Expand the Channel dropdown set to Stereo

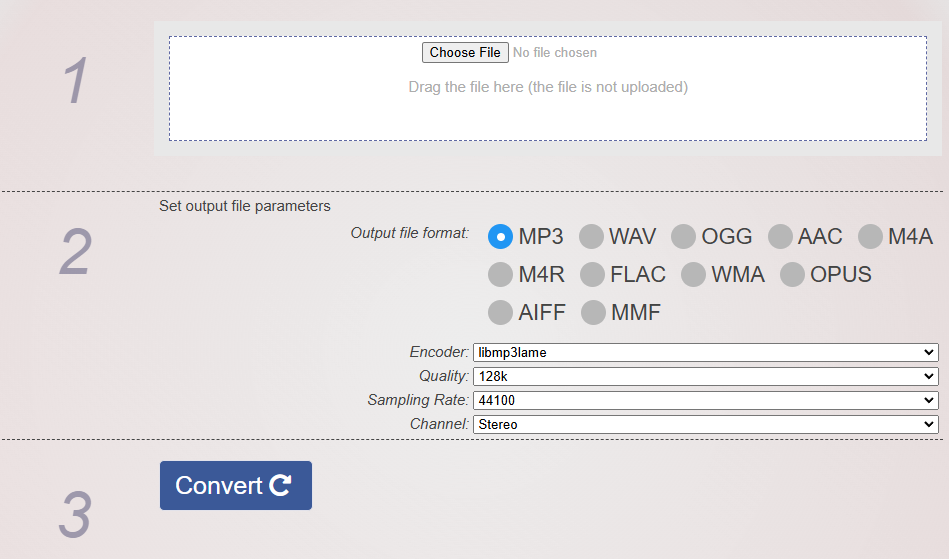(x=706, y=425)
